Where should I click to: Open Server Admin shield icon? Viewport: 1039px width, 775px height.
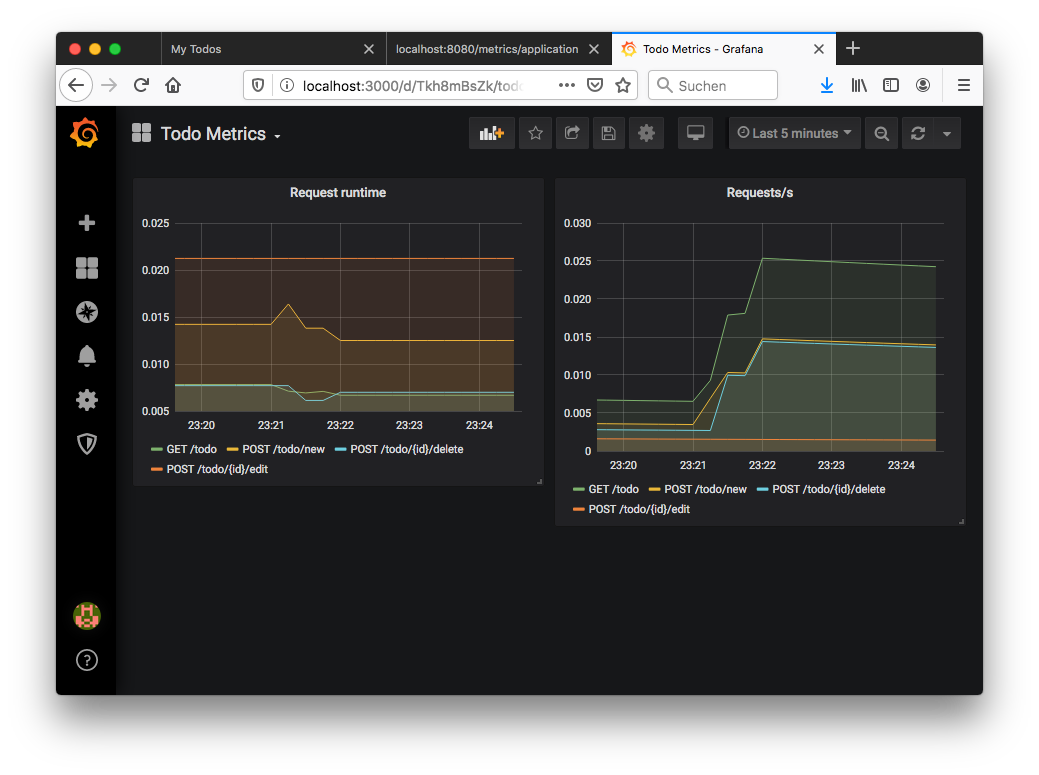(x=87, y=444)
